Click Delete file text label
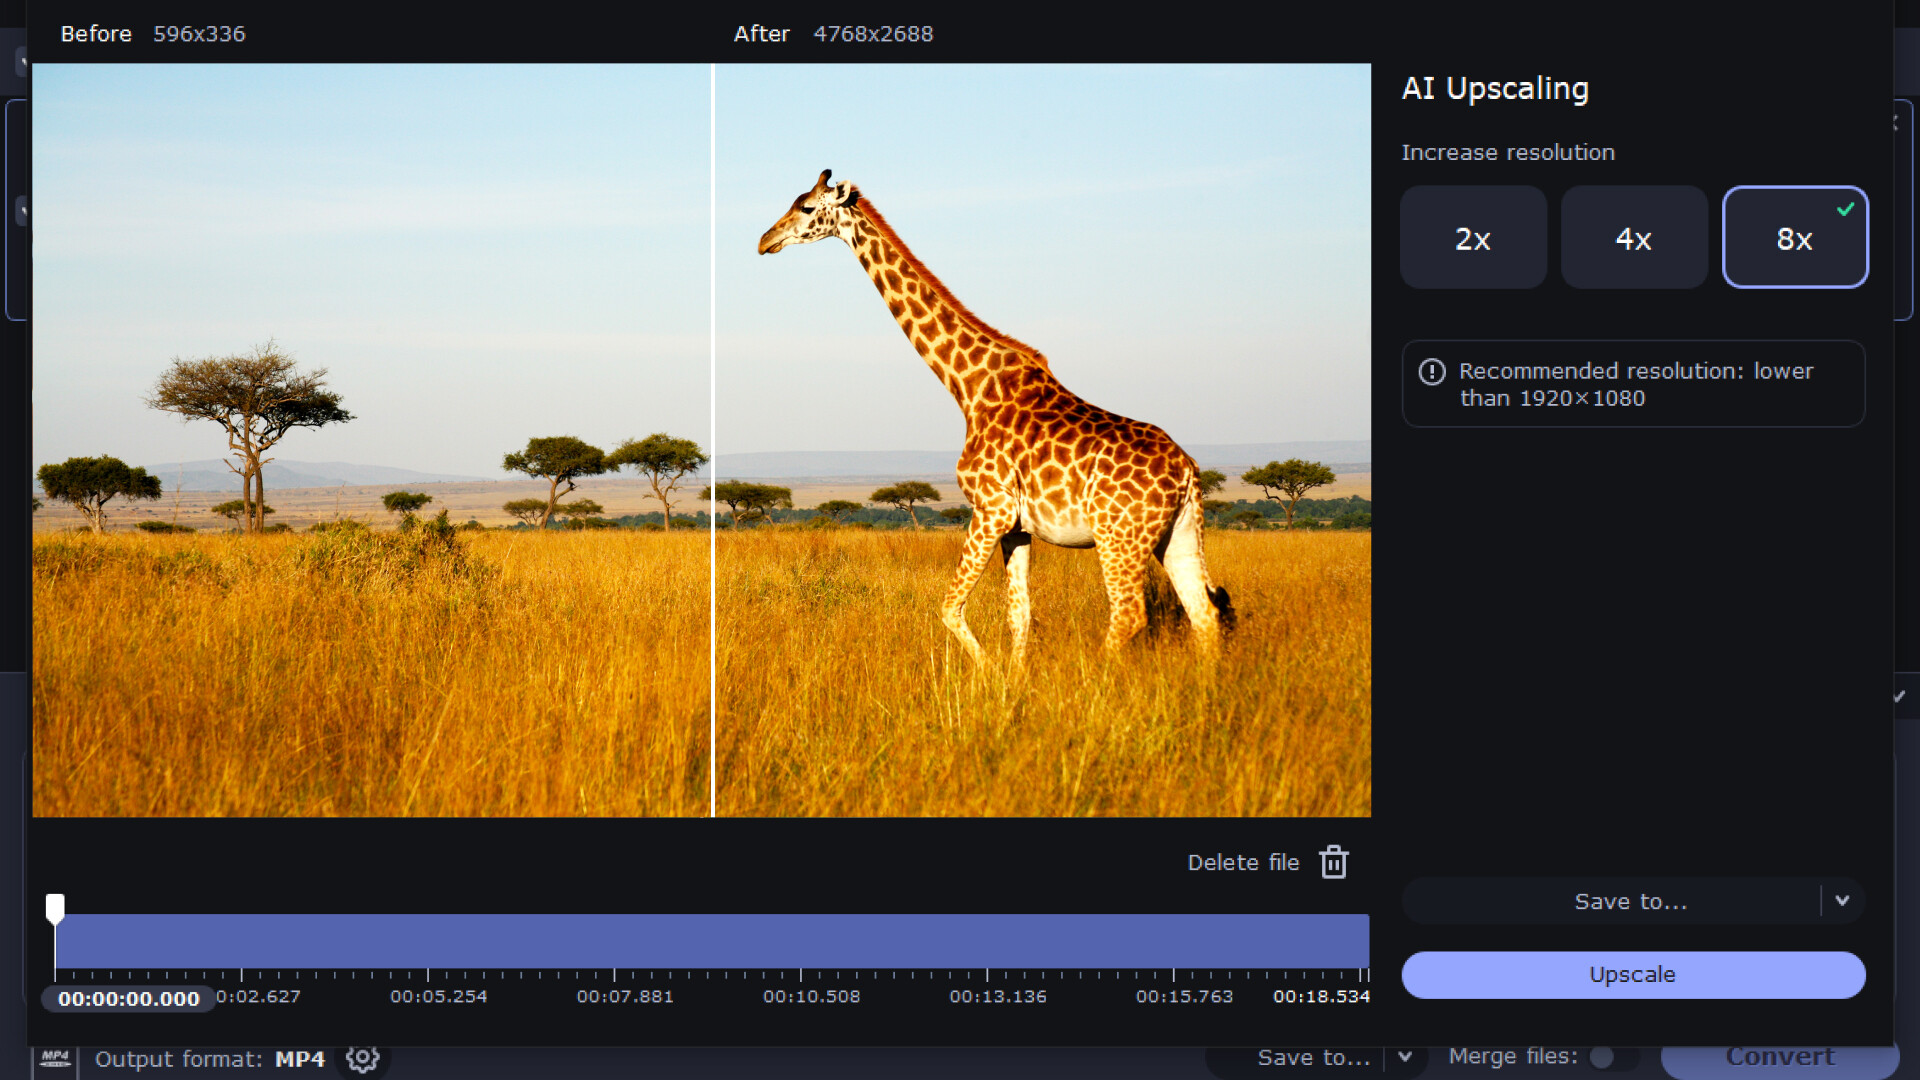1920x1080 pixels. pos(1243,861)
